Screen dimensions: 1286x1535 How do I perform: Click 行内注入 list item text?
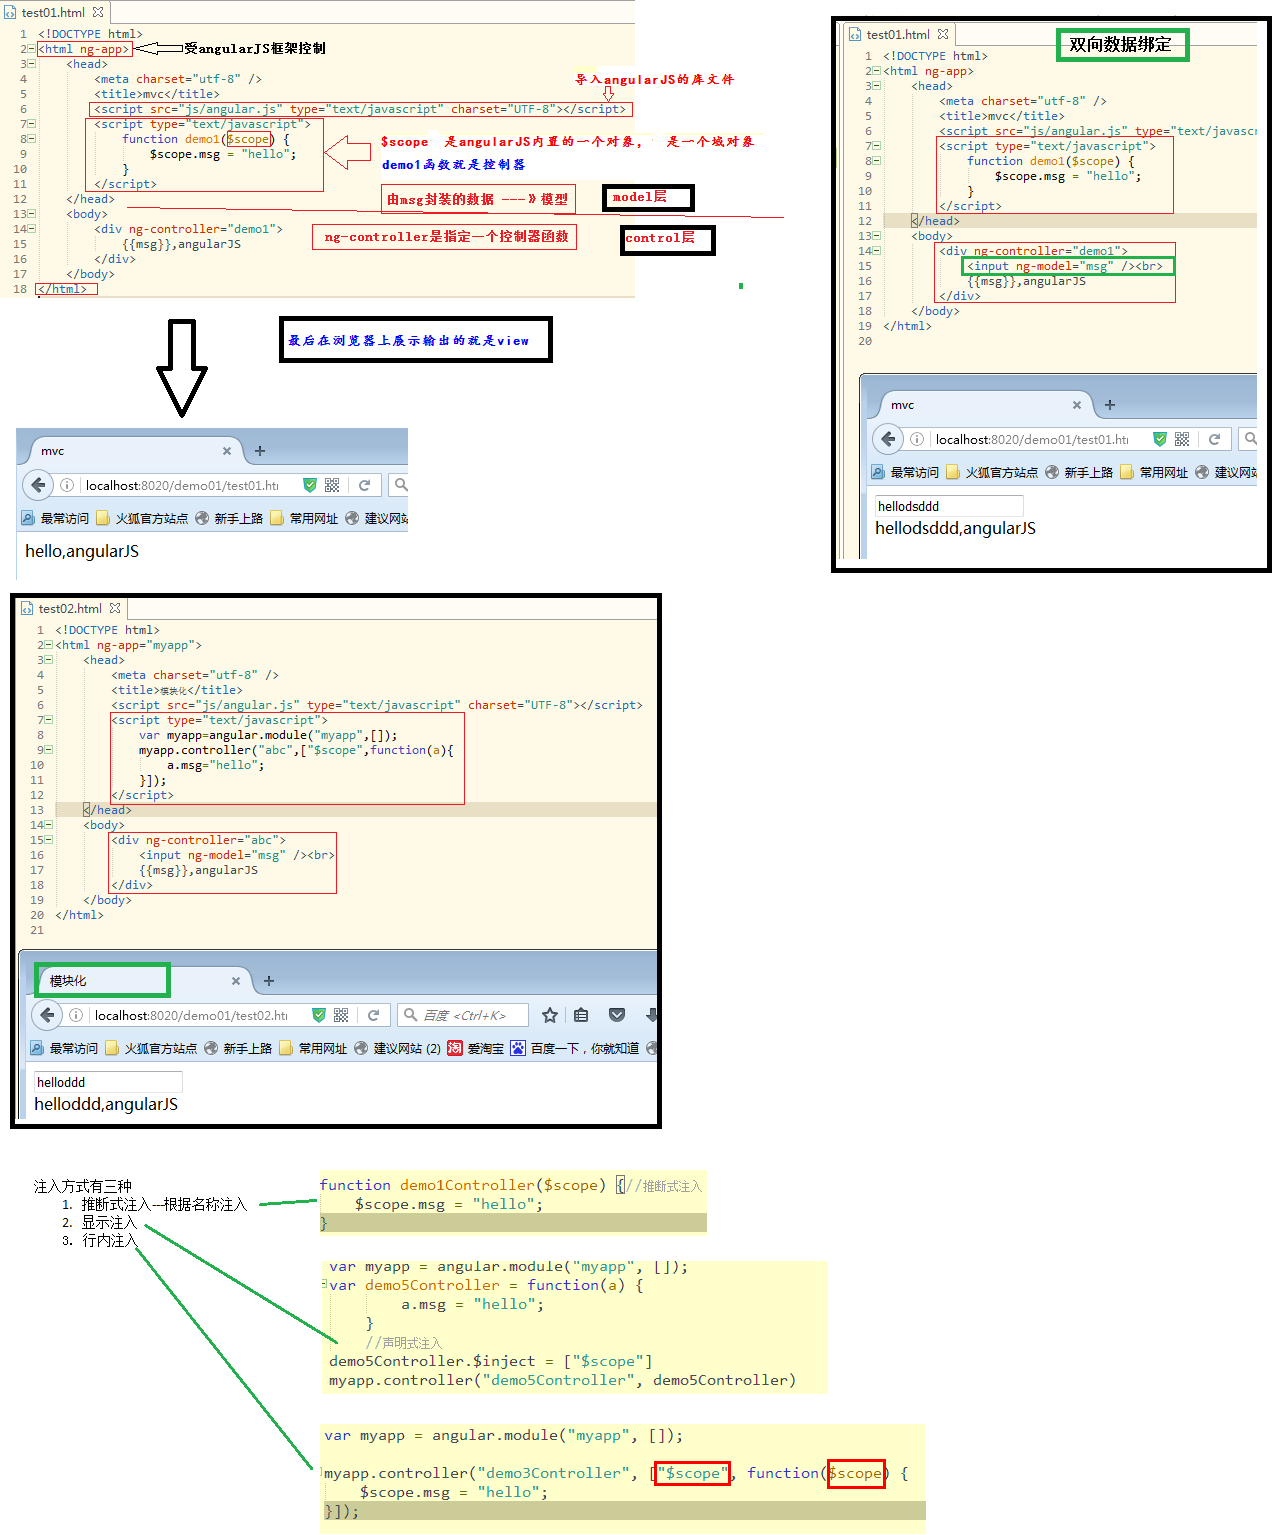click(109, 1240)
